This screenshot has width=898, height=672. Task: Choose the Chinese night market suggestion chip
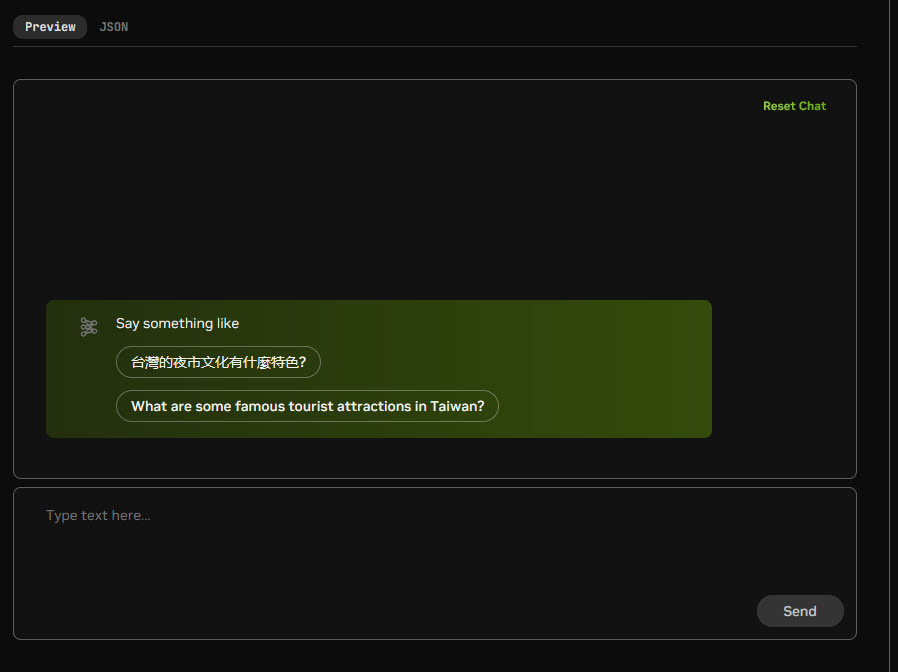[x=218, y=362]
